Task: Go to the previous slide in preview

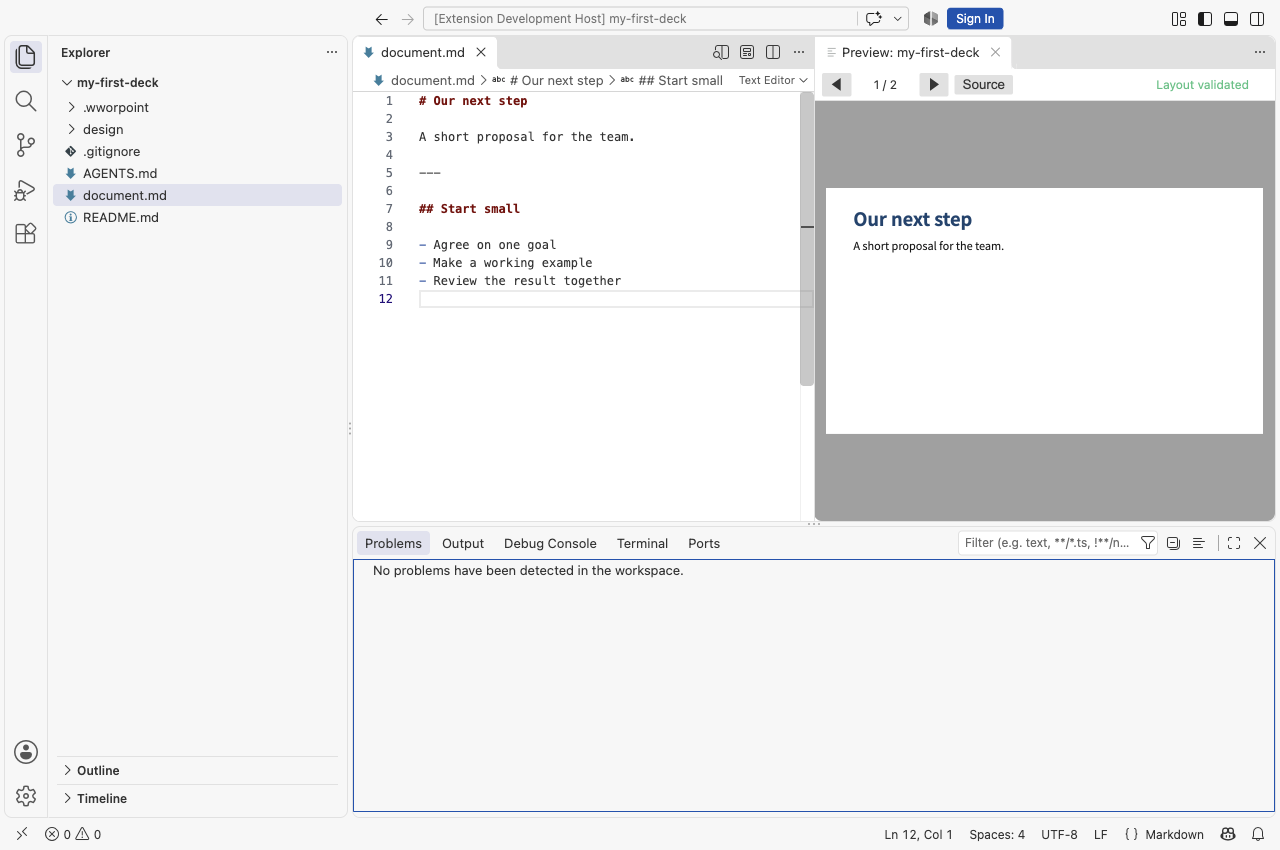Action: point(836,84)
